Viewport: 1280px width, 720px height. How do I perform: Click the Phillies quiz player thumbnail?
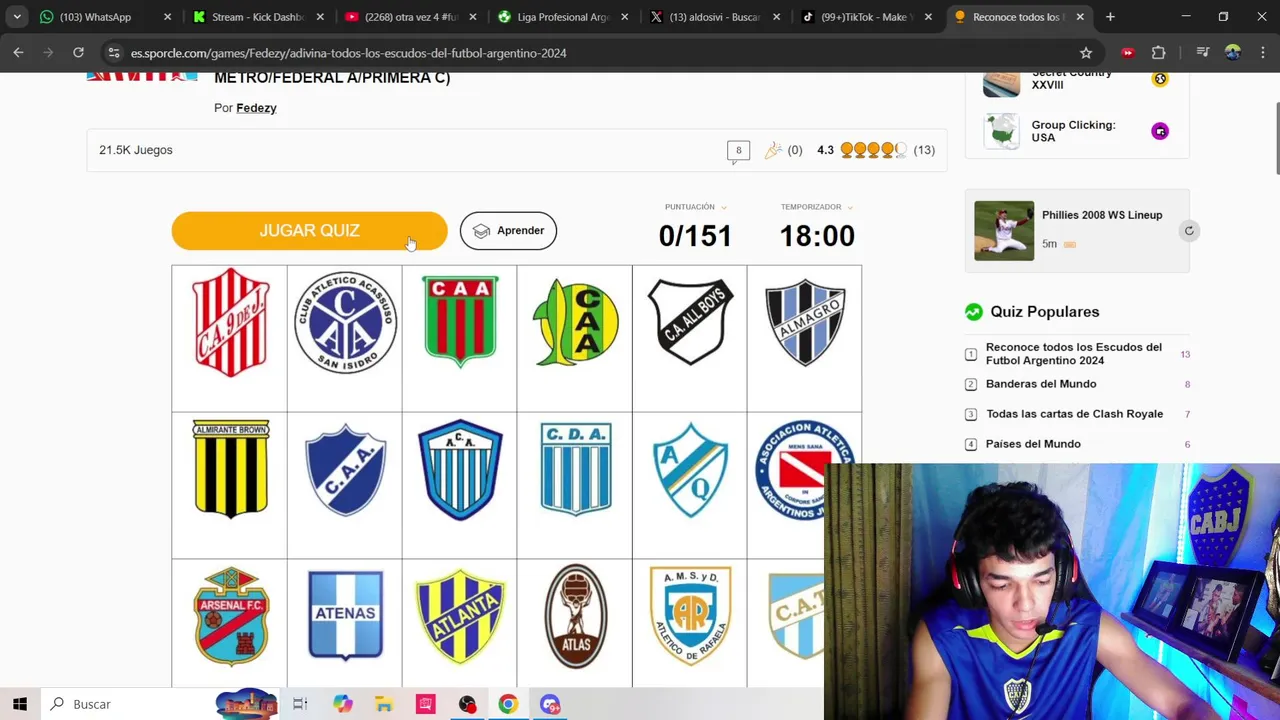pos(1004,231)
